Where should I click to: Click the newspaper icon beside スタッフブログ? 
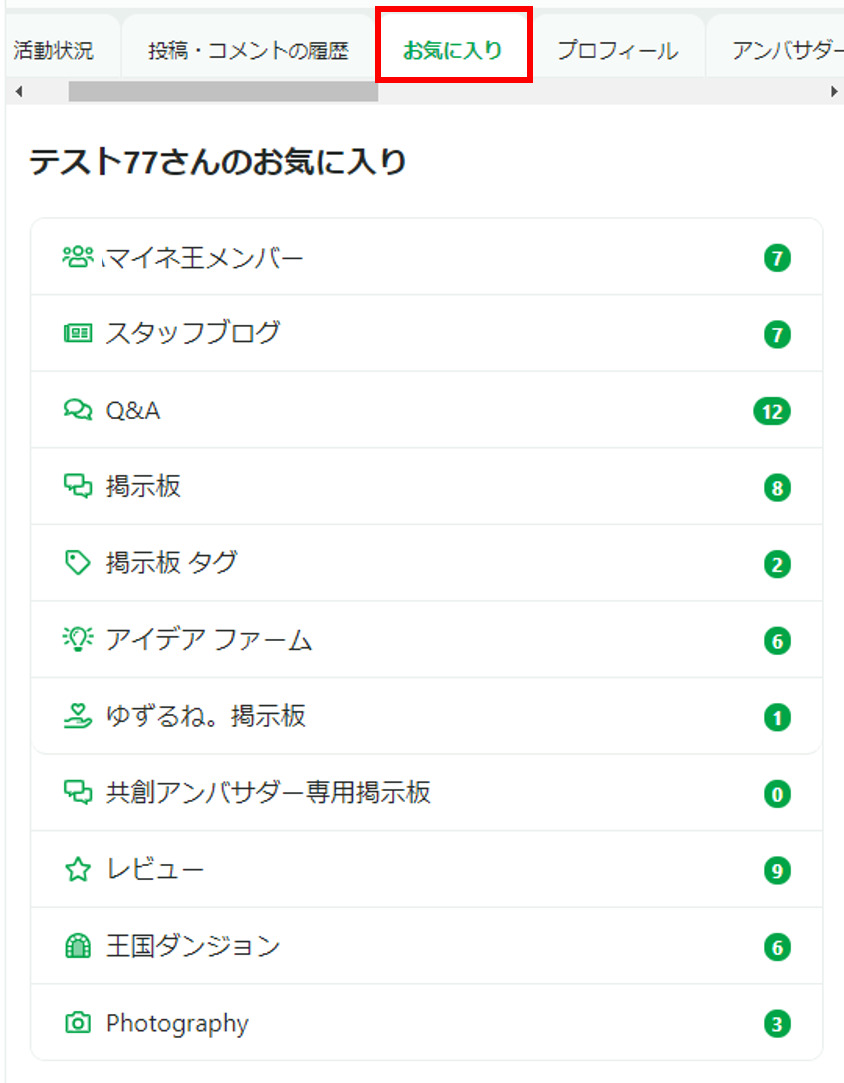[77, 333]
